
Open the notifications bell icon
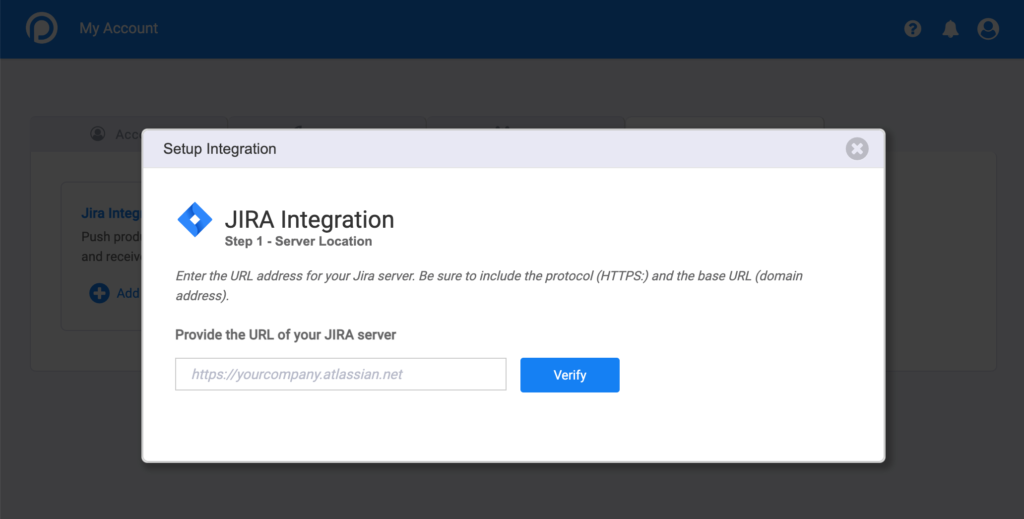[x=950, y=29]
